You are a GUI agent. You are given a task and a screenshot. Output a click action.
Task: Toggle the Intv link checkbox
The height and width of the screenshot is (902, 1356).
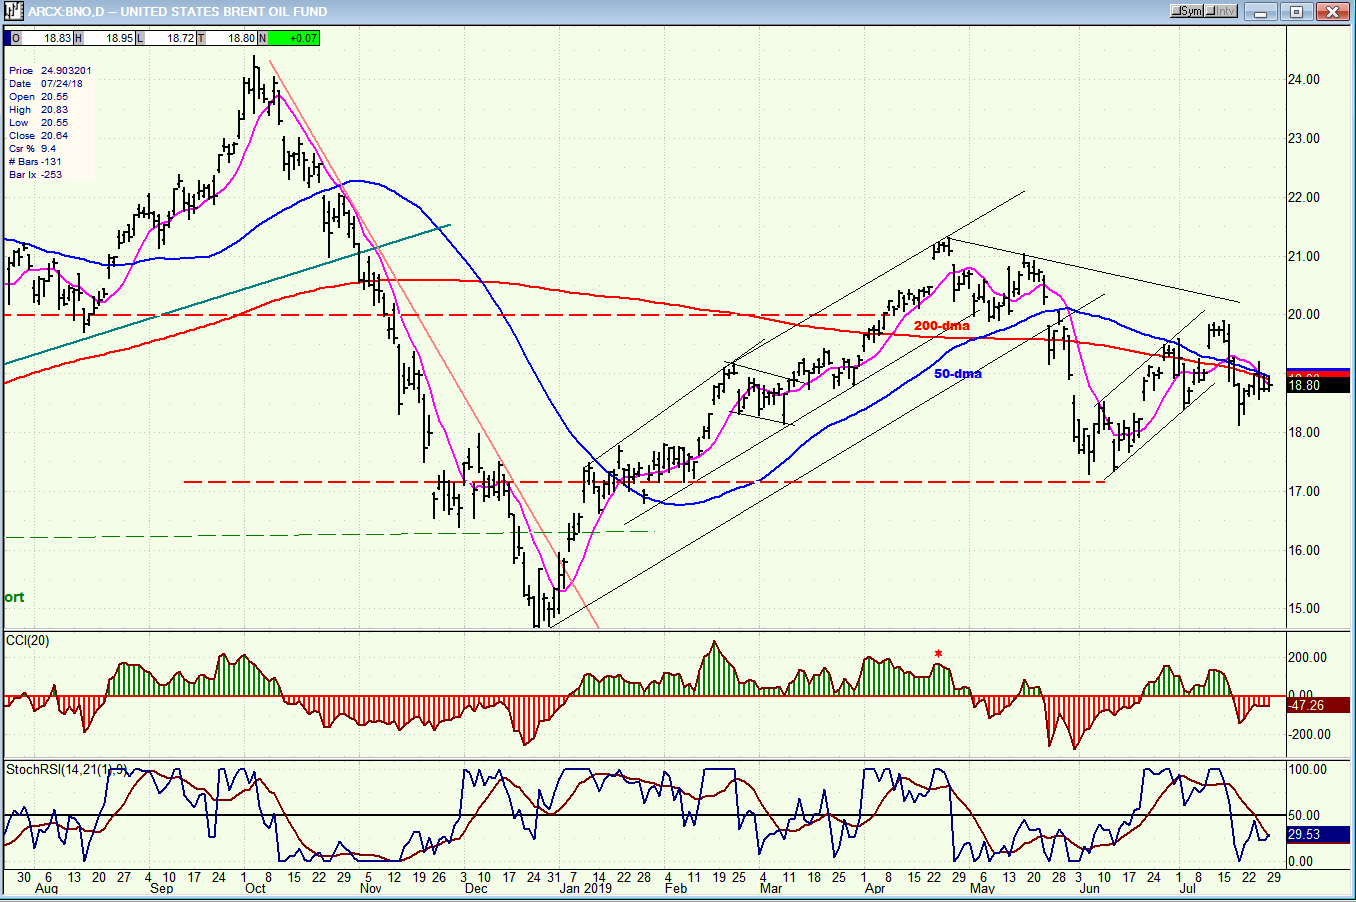1221,11
